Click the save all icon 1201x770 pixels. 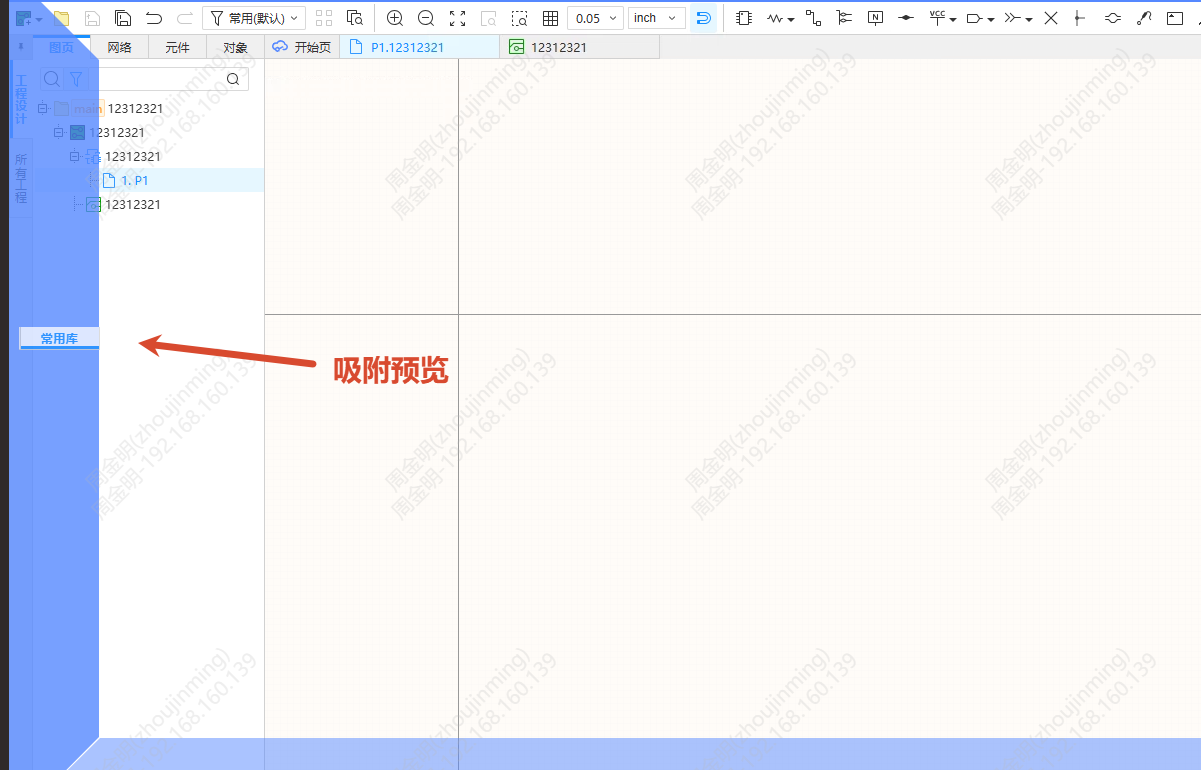[x=123, y=18]
